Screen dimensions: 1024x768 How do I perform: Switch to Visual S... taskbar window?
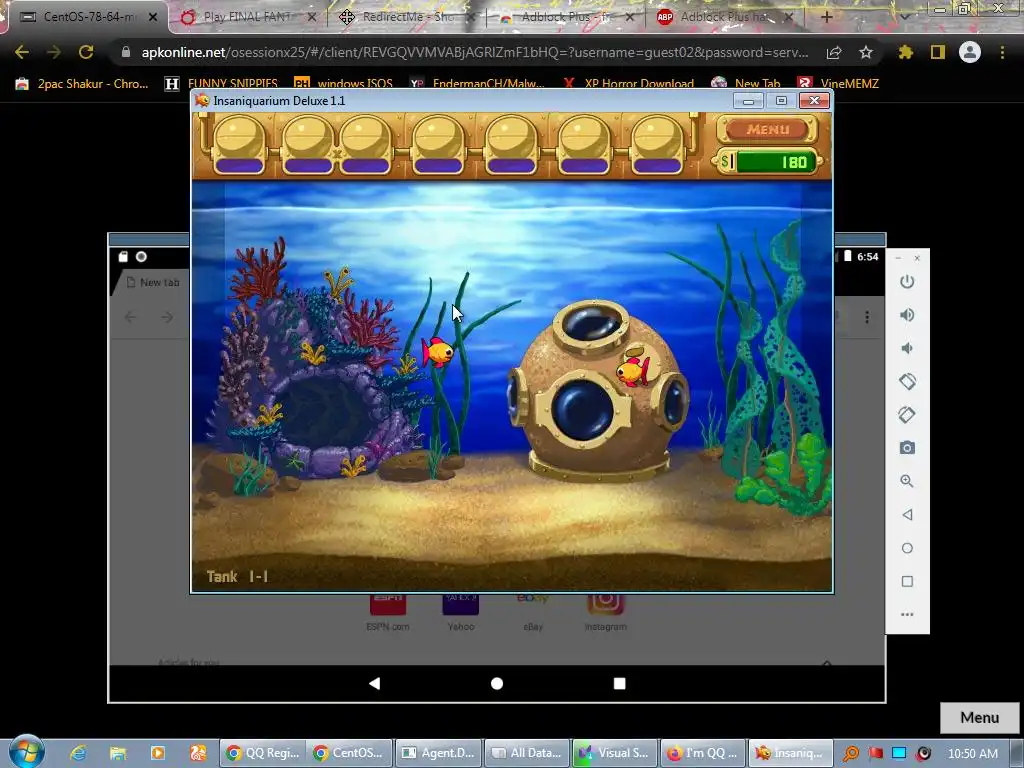pyautogui.click(x=614, y=753)
